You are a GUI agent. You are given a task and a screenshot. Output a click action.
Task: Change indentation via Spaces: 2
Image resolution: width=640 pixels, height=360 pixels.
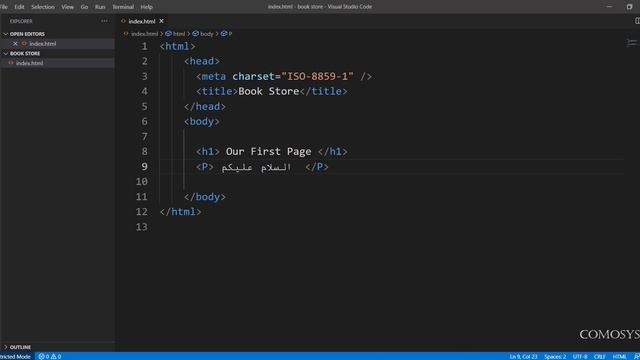pyautogui.click(x=555, y=356)
